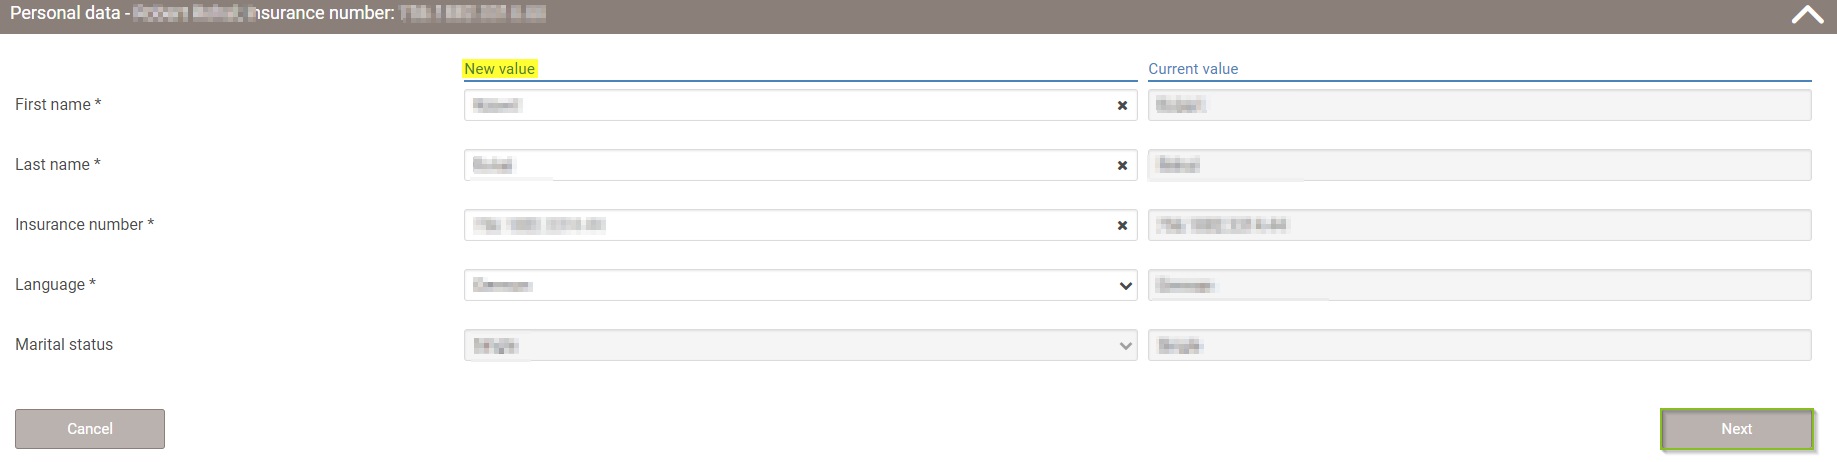The width and height of the screenshot is (1837, 462).
Task: Clear the Insurance number field
Action: (x=1122, y=225)
